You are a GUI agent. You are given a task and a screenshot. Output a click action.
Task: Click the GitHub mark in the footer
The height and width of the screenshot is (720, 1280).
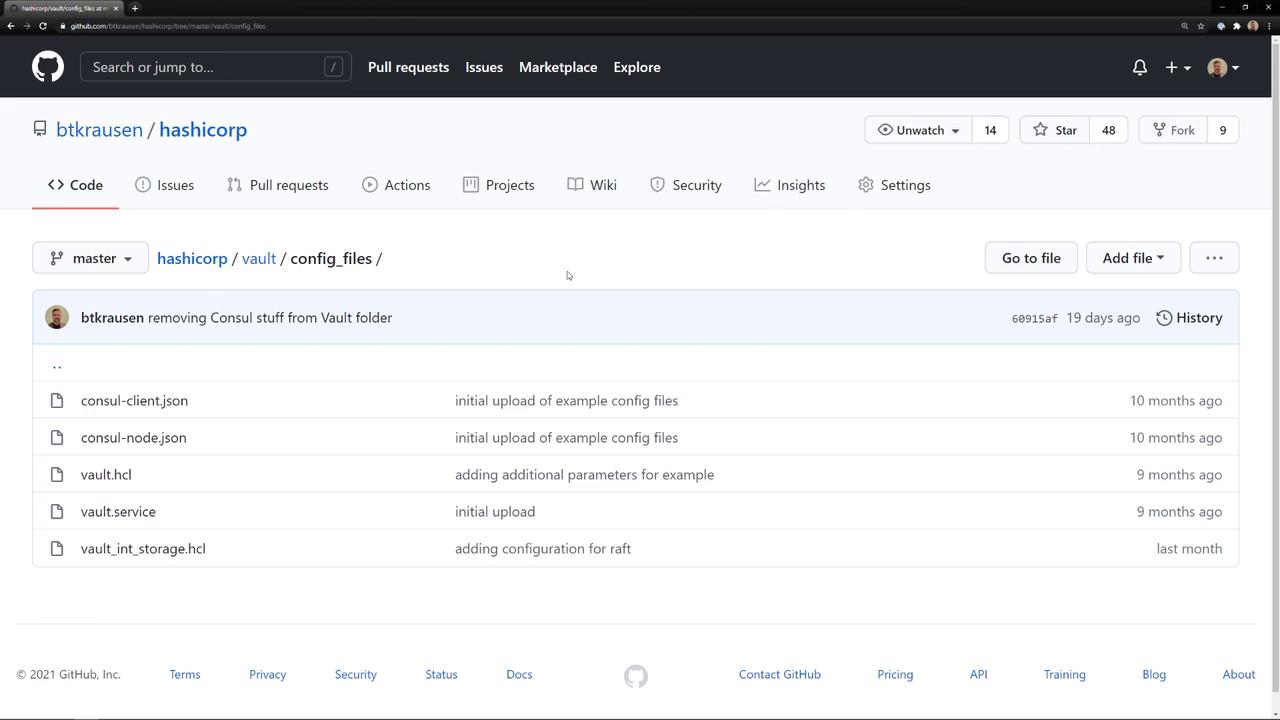tap(635, 676)
